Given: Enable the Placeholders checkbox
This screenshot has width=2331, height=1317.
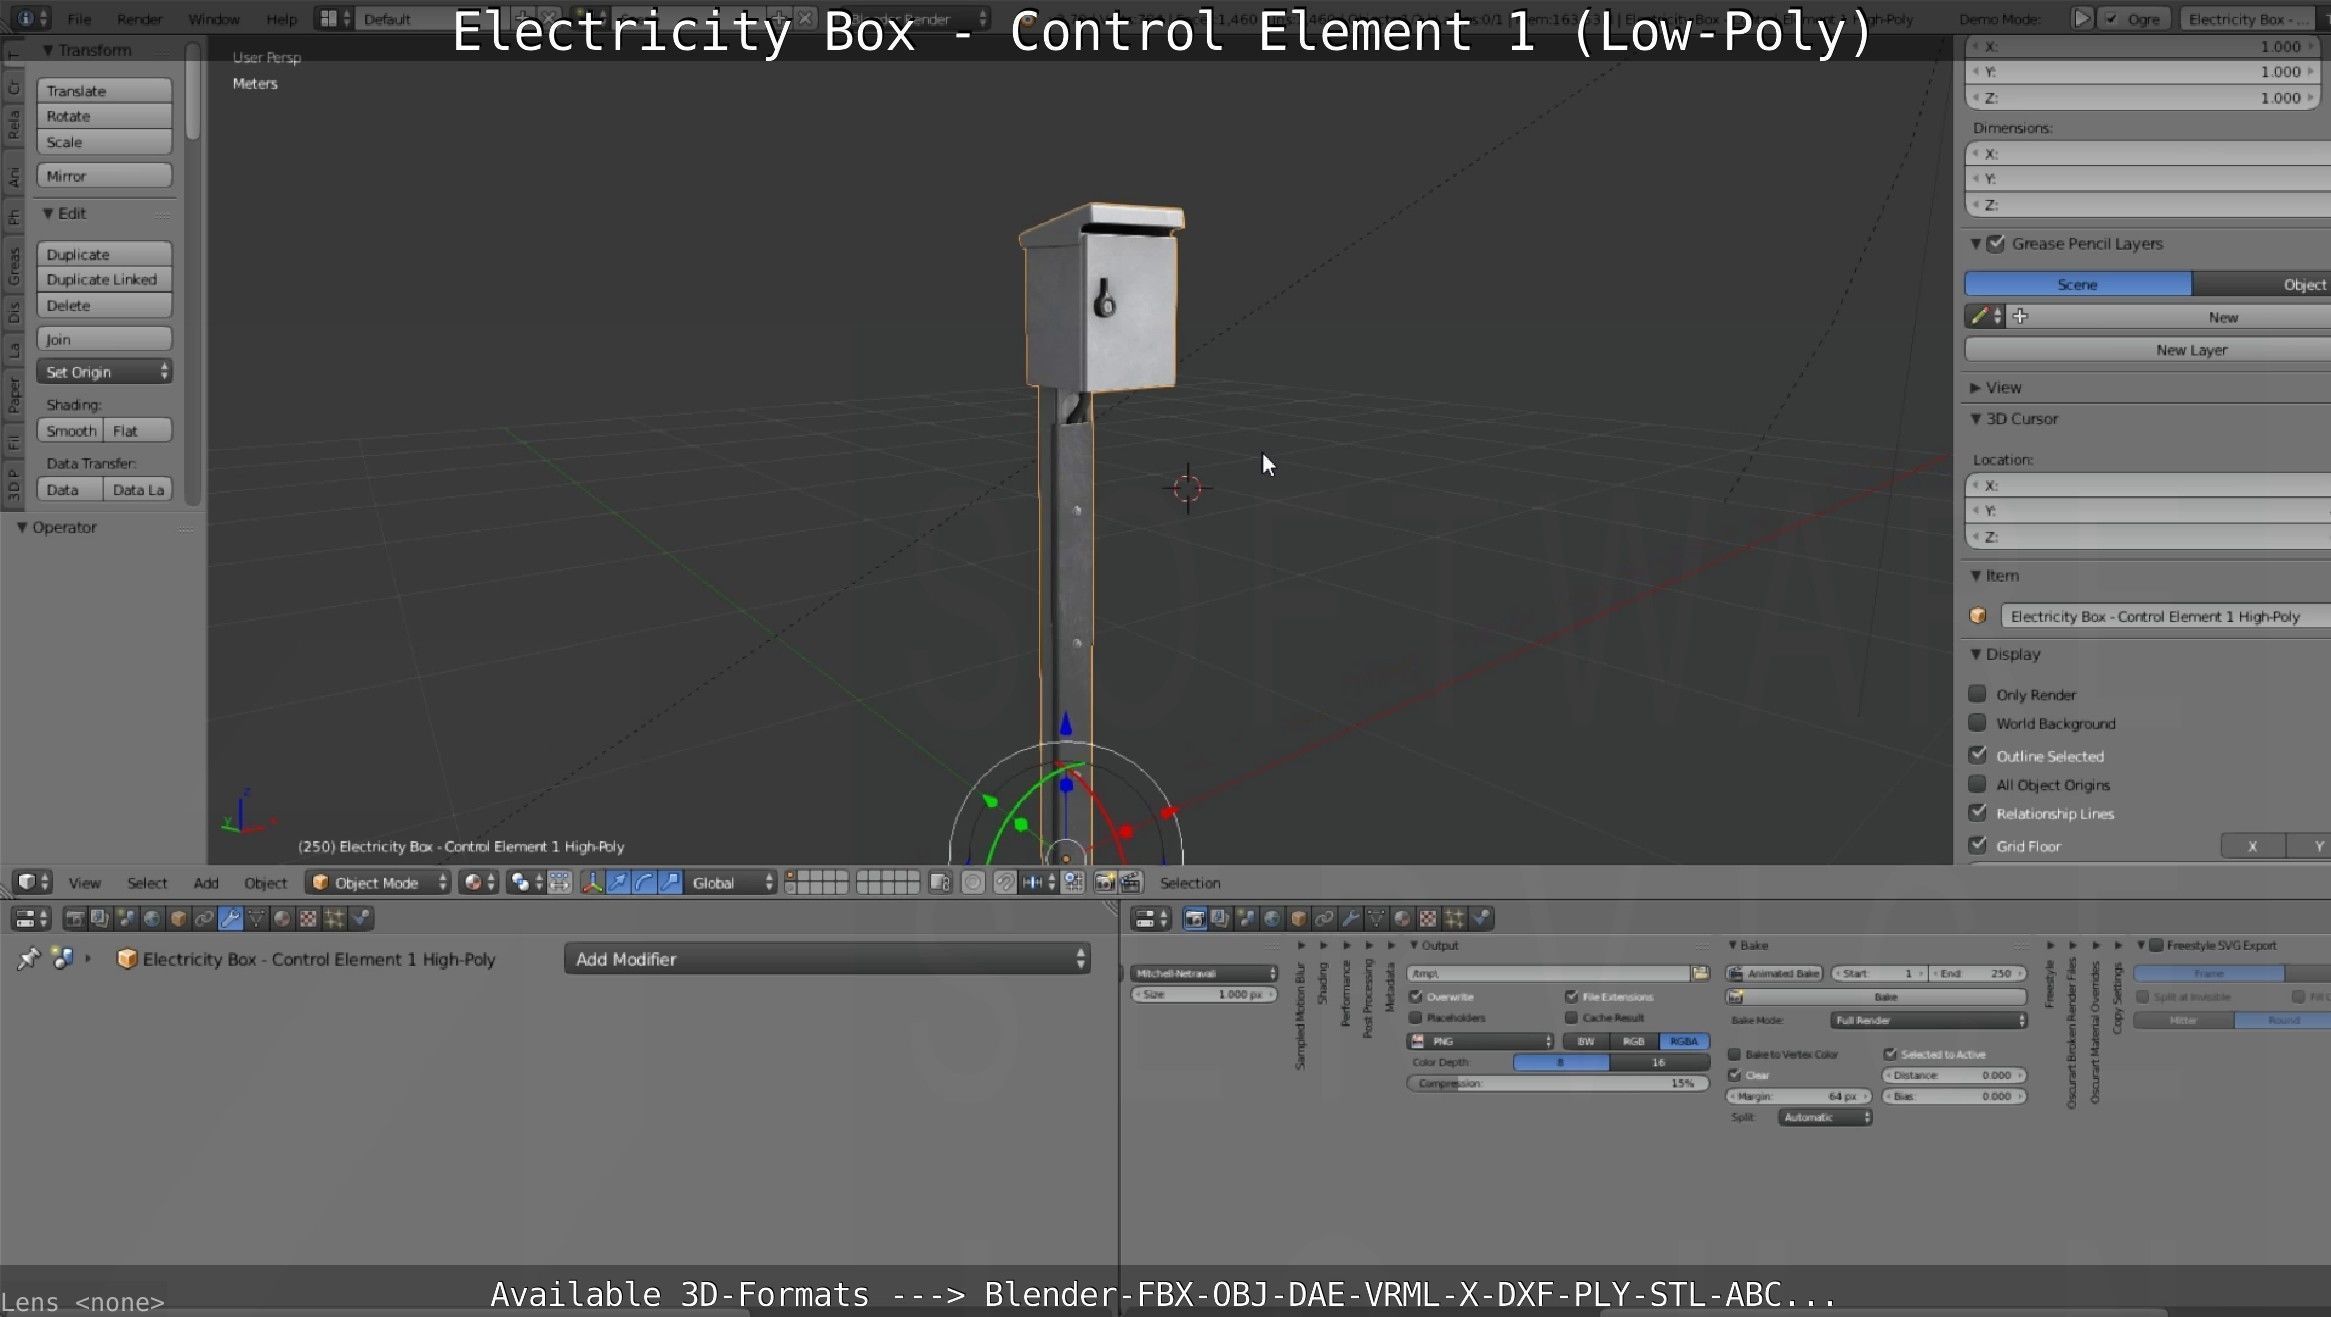Looking at the screenshot, I should click(x=1416, y=1017).
